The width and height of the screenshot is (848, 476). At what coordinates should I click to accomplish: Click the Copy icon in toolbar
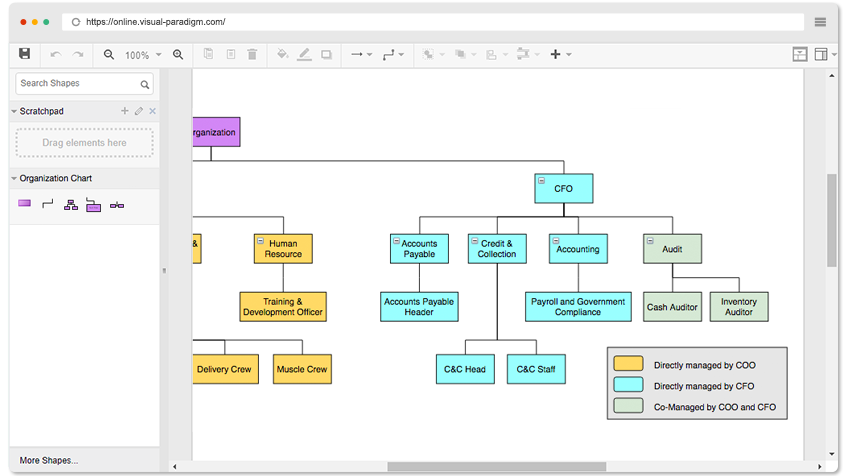coord(208,54)
